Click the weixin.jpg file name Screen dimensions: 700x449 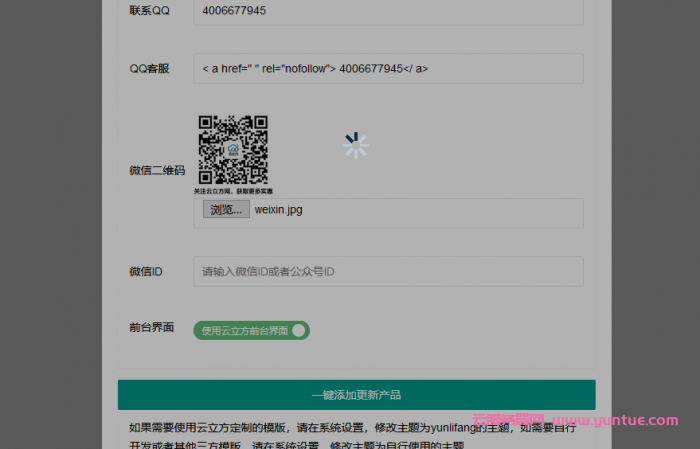pos(278,210)
